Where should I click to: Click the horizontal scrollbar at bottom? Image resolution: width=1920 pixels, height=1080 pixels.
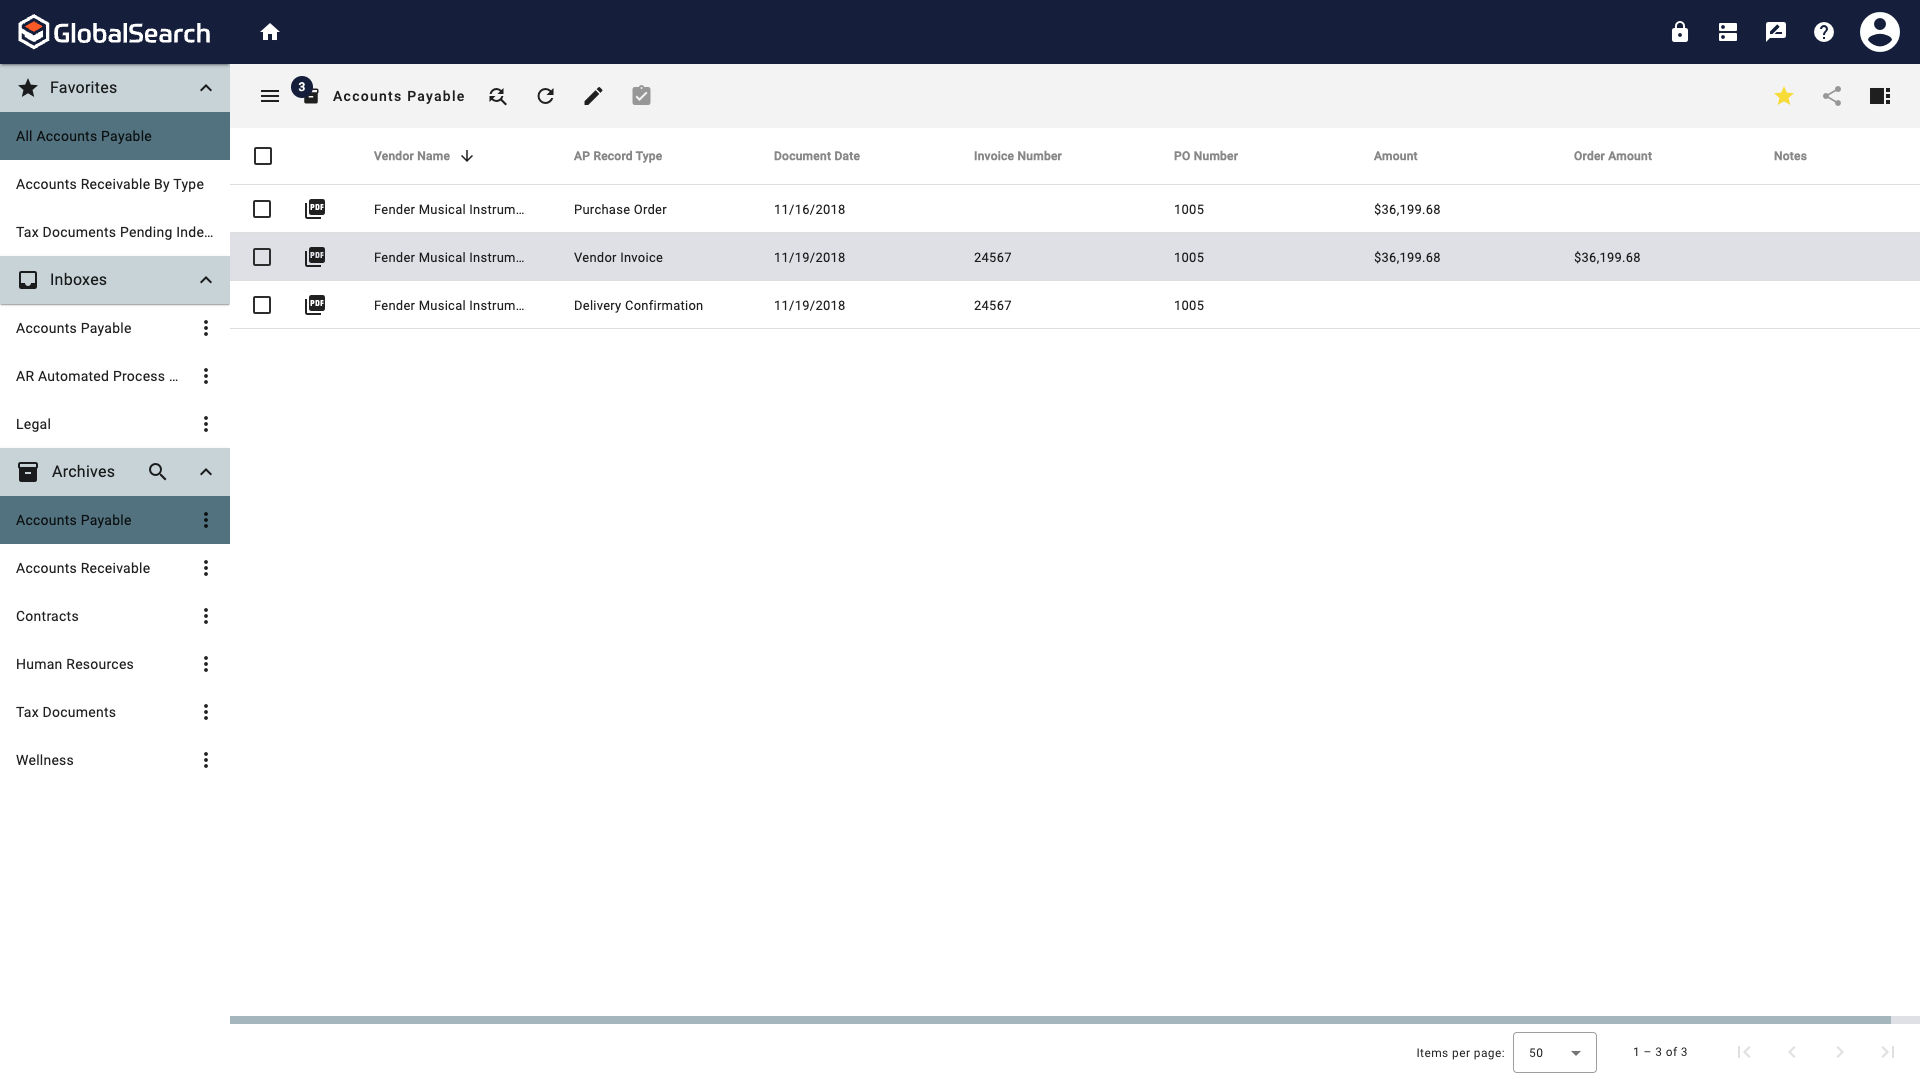point(1060,1020)
